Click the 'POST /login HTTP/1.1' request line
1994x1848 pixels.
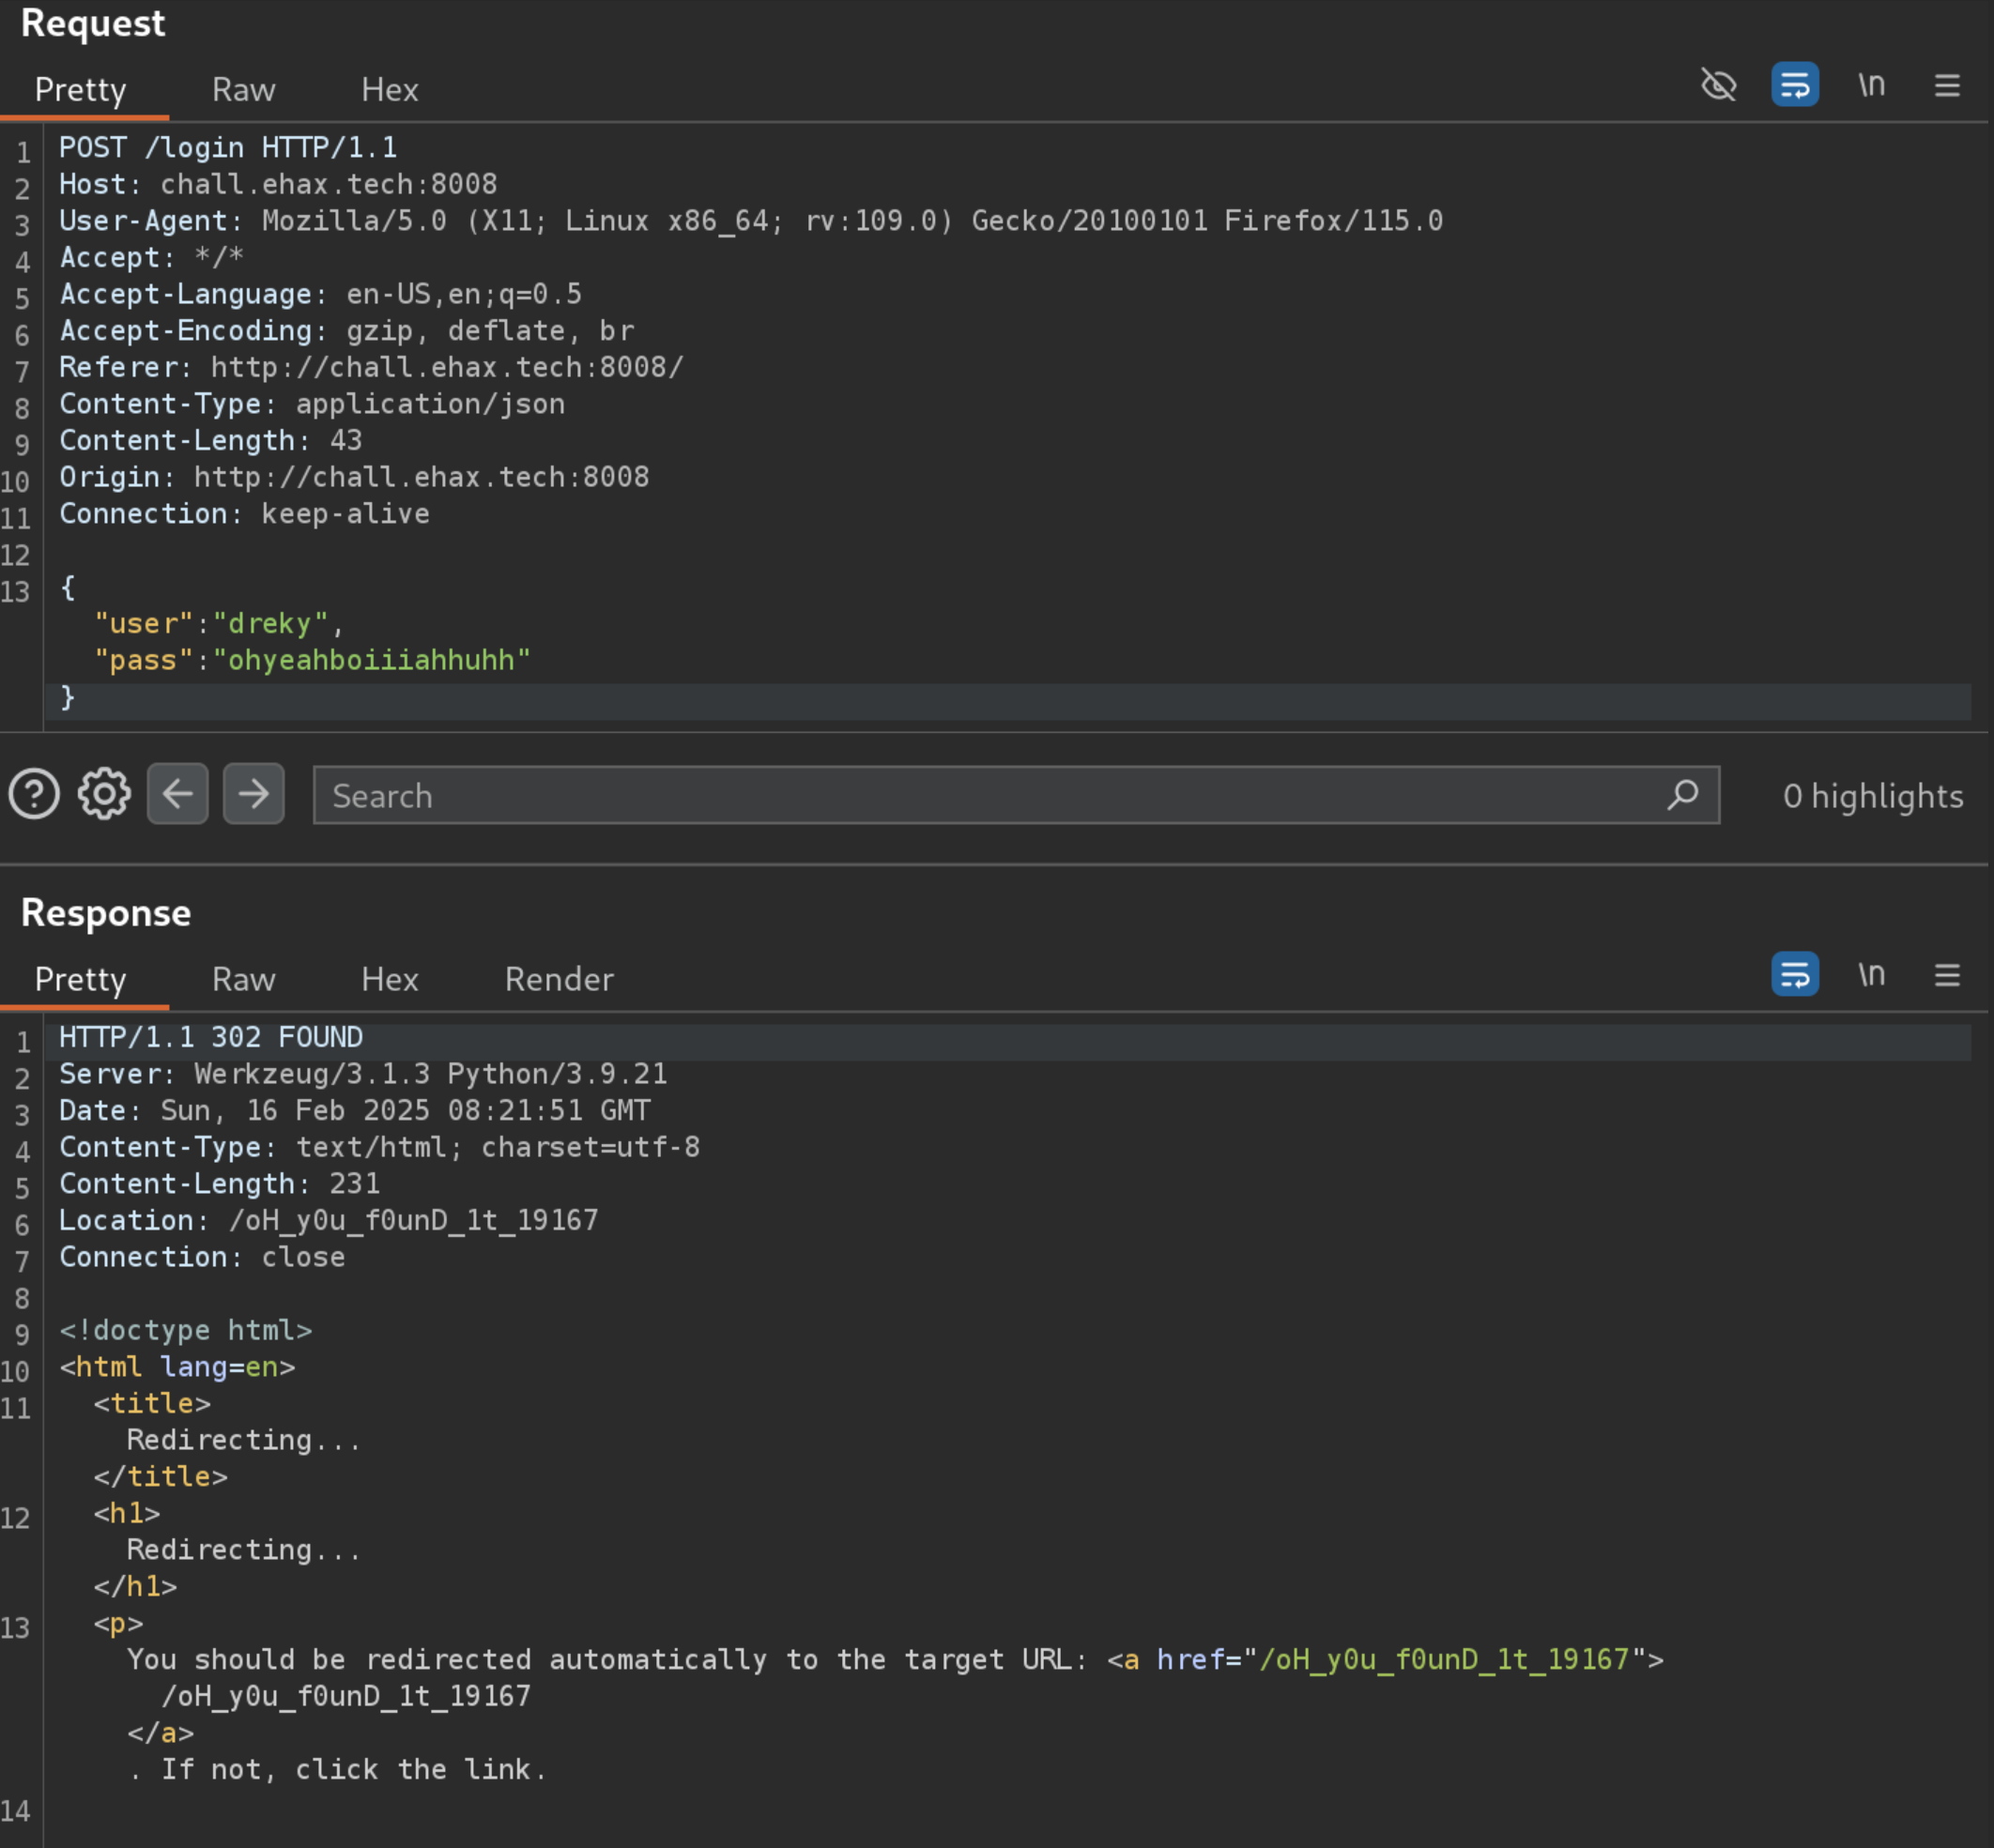228,148
